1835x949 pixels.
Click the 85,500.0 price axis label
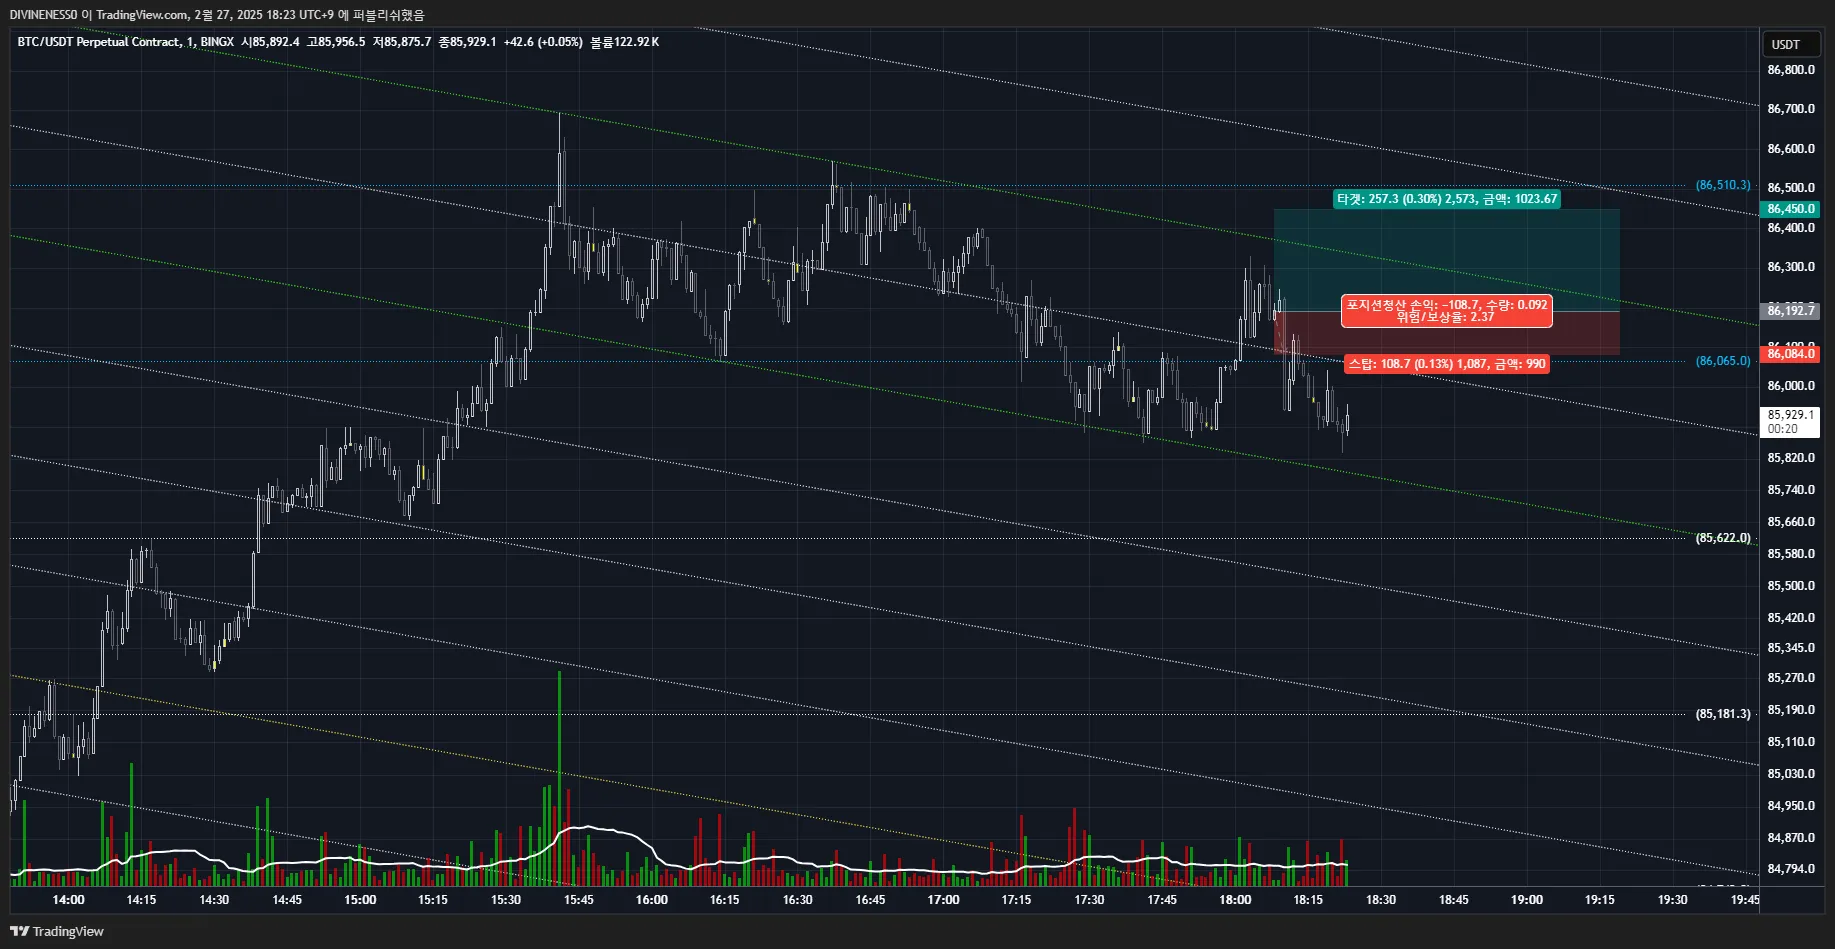pyautogui.click(x=1790, y=586)
